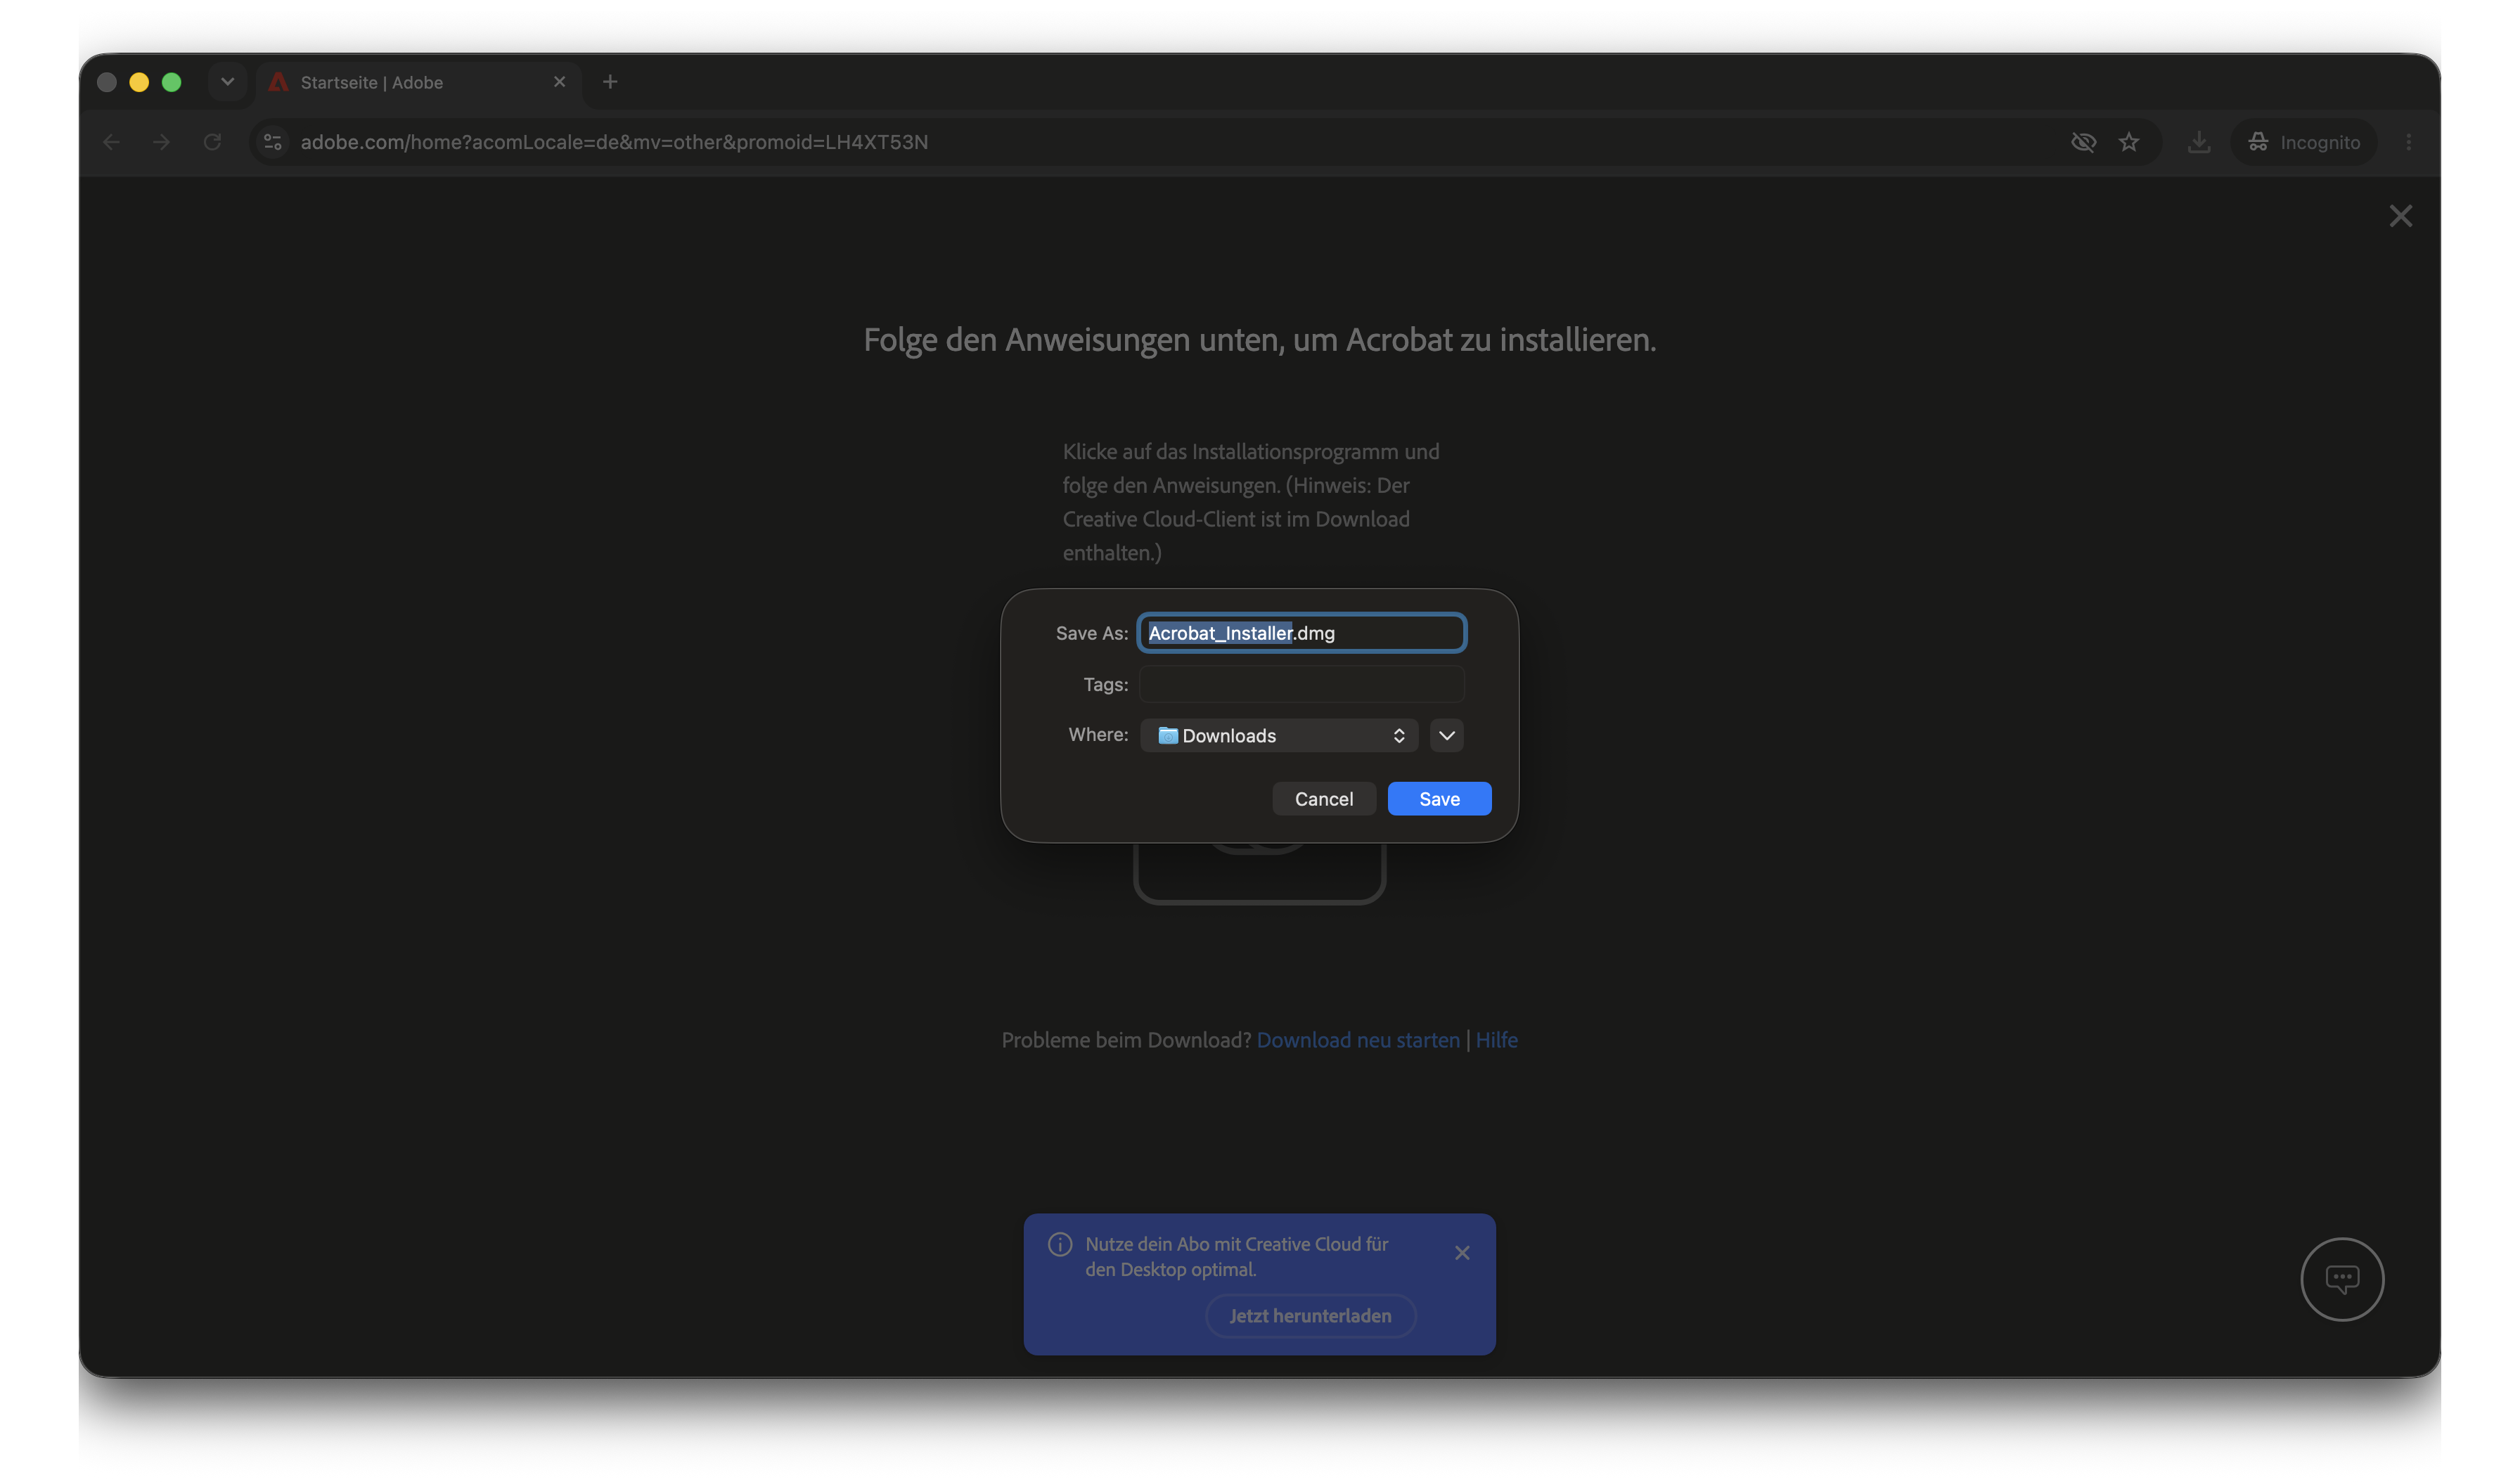The width and height of the screenshot is (2520, 1482).
Task: Click the address bar URL
Action: pyautogui.click(x=614, y=142)
